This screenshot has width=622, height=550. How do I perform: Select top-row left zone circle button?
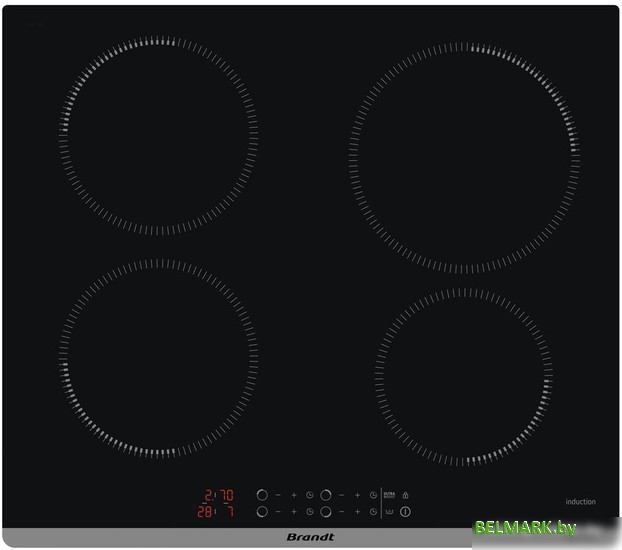point(262,495)
